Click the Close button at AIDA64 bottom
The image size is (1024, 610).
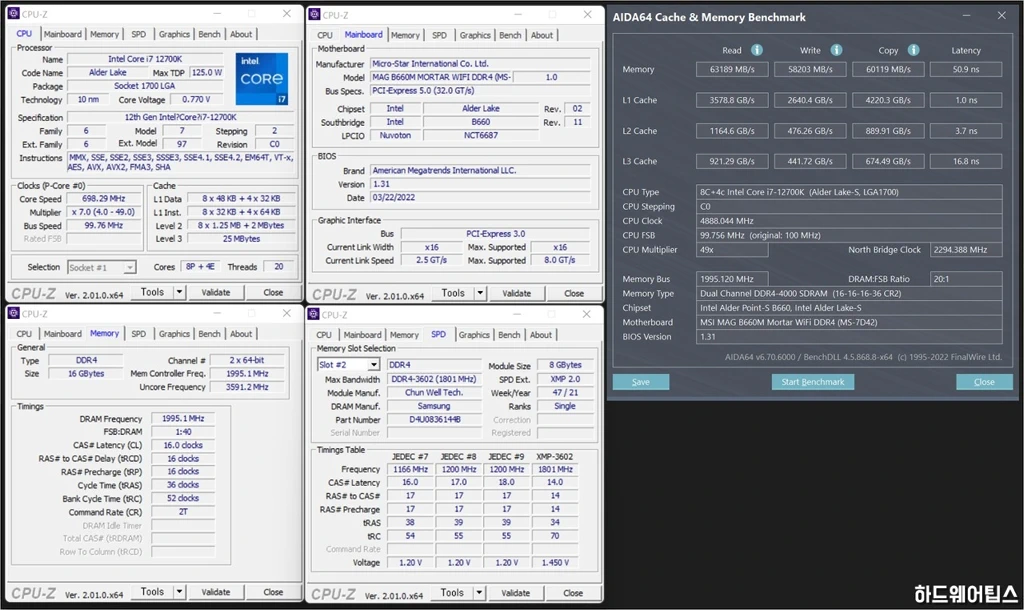coord(984,381)
